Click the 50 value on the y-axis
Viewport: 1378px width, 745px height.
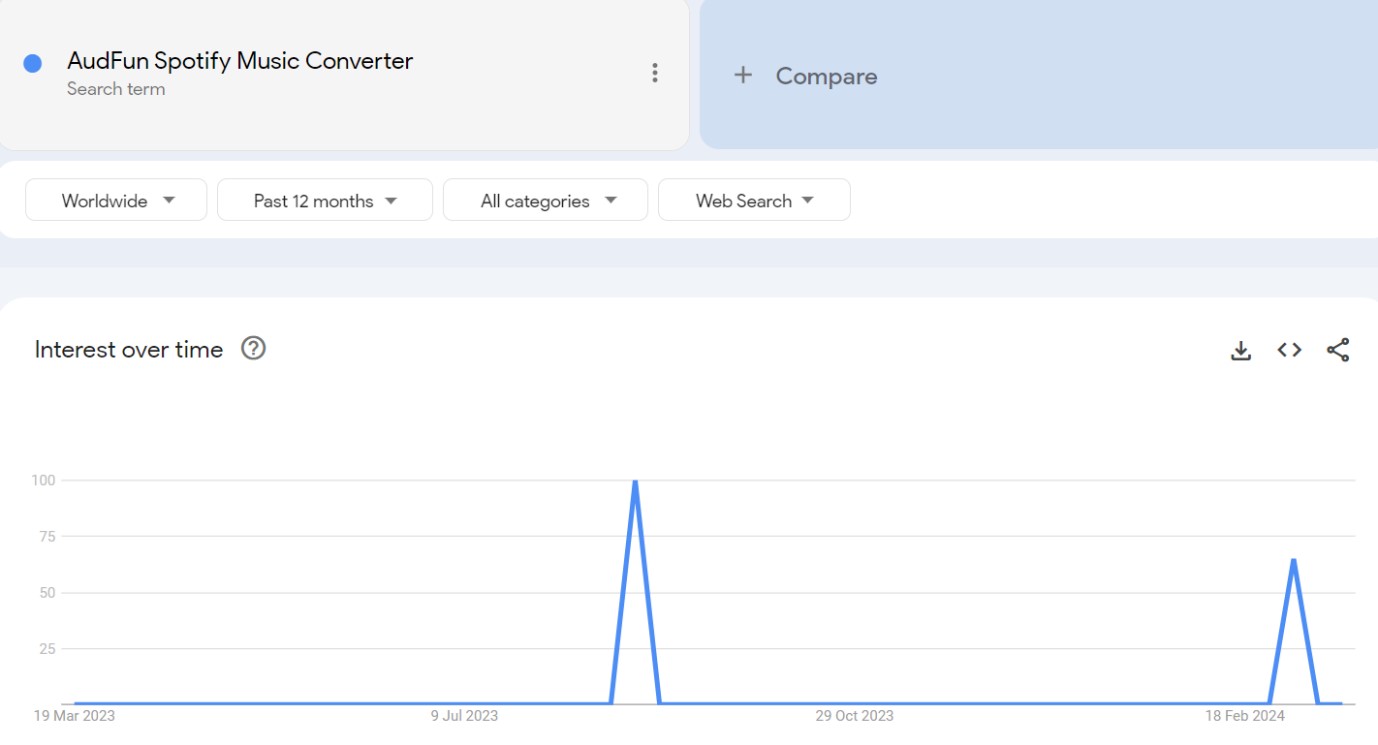[x=46, y=593]
